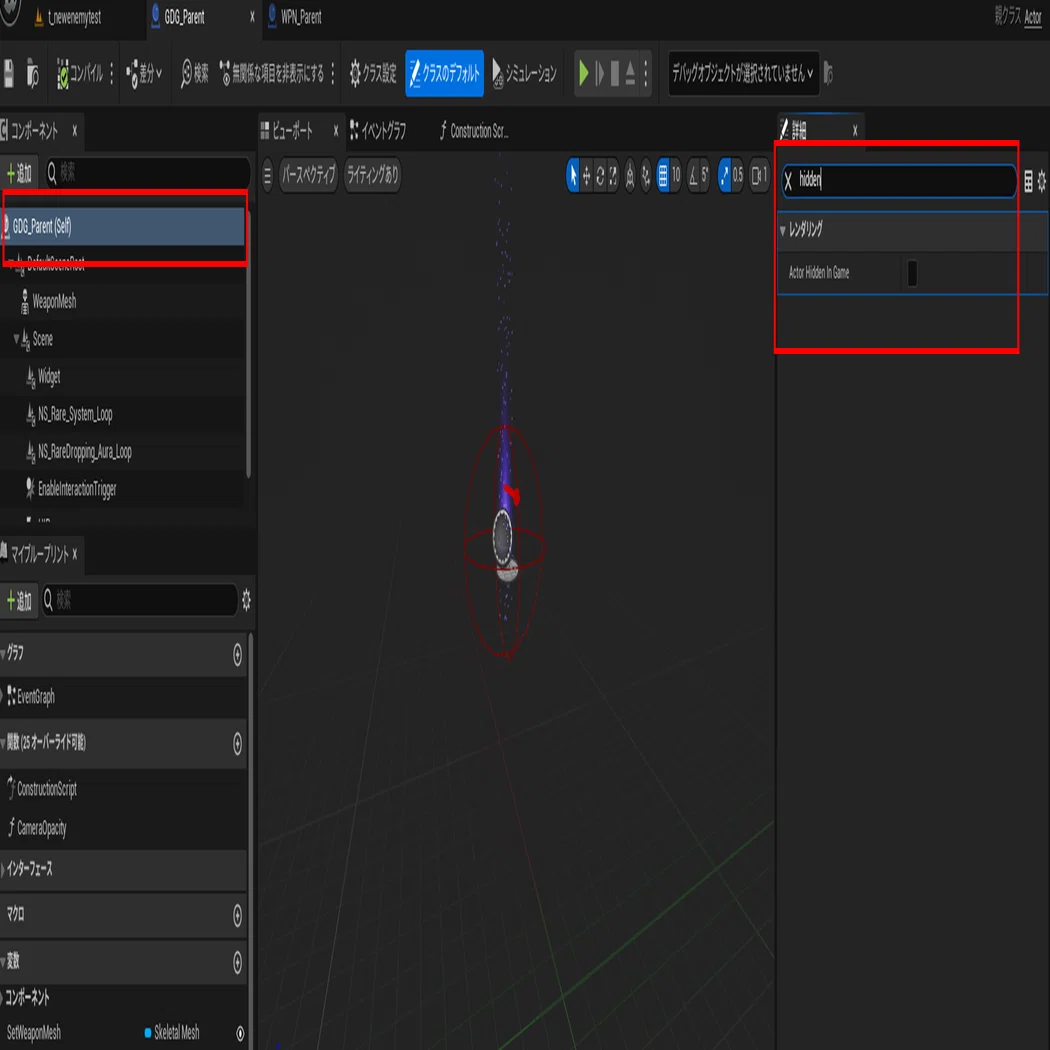Open parent class Actor link
The height and width of the screenshot is (1050, 1050).
click(x=1033, y=17)
